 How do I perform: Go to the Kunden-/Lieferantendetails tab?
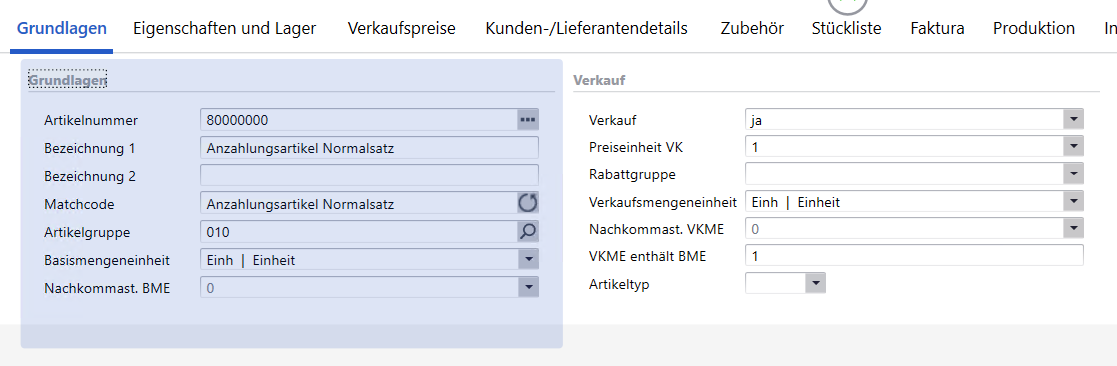tap(586, 28)
